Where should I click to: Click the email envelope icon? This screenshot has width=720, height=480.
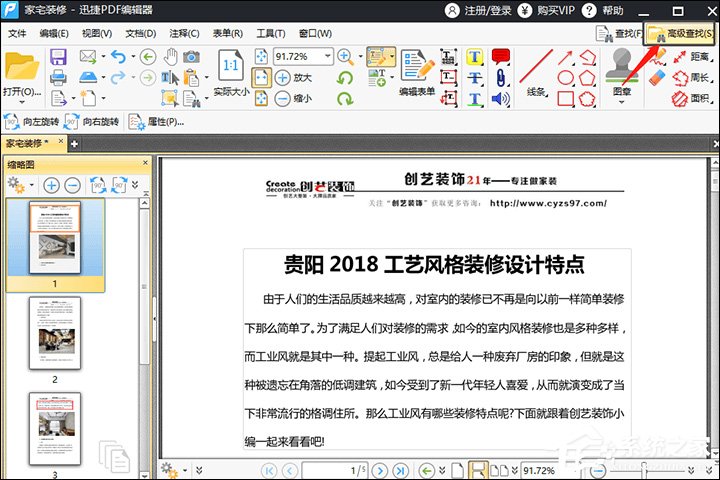click(88, 56)
